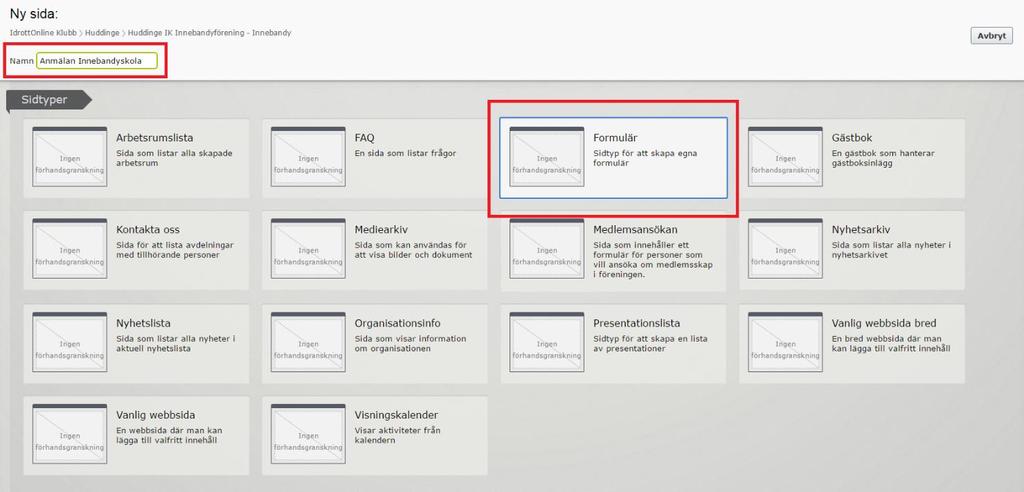Screen dimensions: 1024x492
Task: Click the Kontakta oss title
Action: tap(148, 230)
